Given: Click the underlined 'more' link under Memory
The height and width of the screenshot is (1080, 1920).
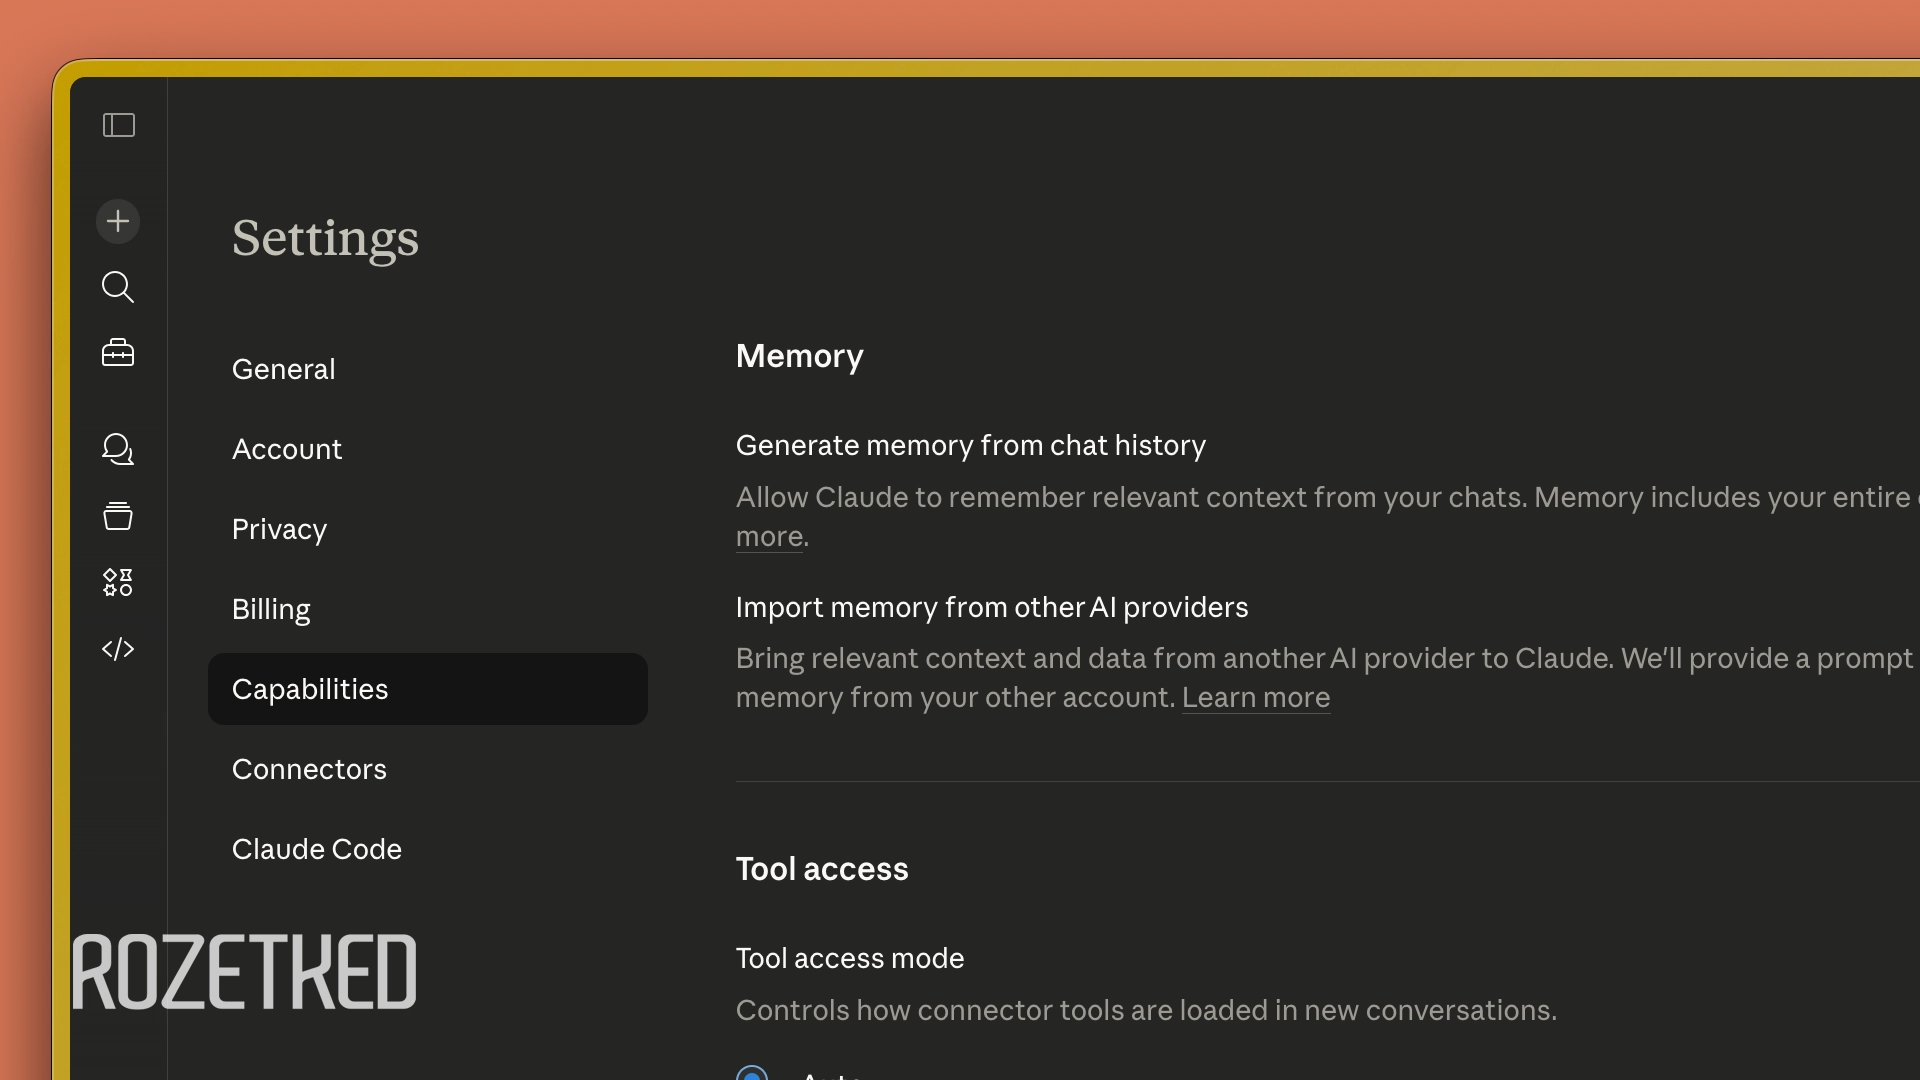Looking at the screenshot, I should pyautogui.click(x=769, y=537).
